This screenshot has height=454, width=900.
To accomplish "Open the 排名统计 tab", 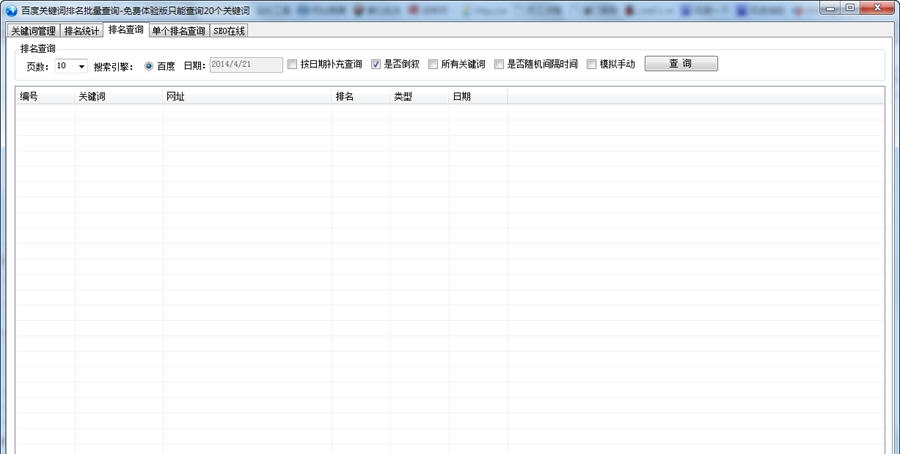I will [82, 31].
